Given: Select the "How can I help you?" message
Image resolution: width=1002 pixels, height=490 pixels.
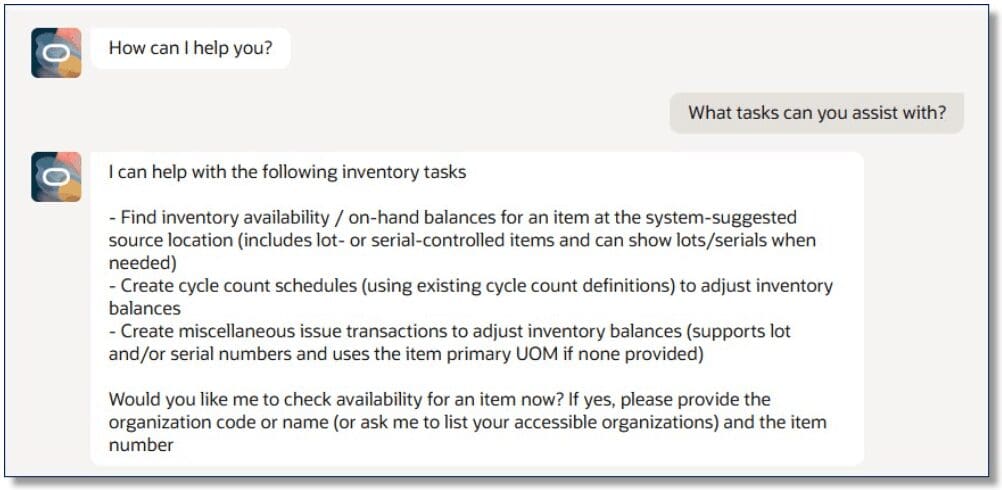Looking at the screenshot, I should (x=190, y=47).
